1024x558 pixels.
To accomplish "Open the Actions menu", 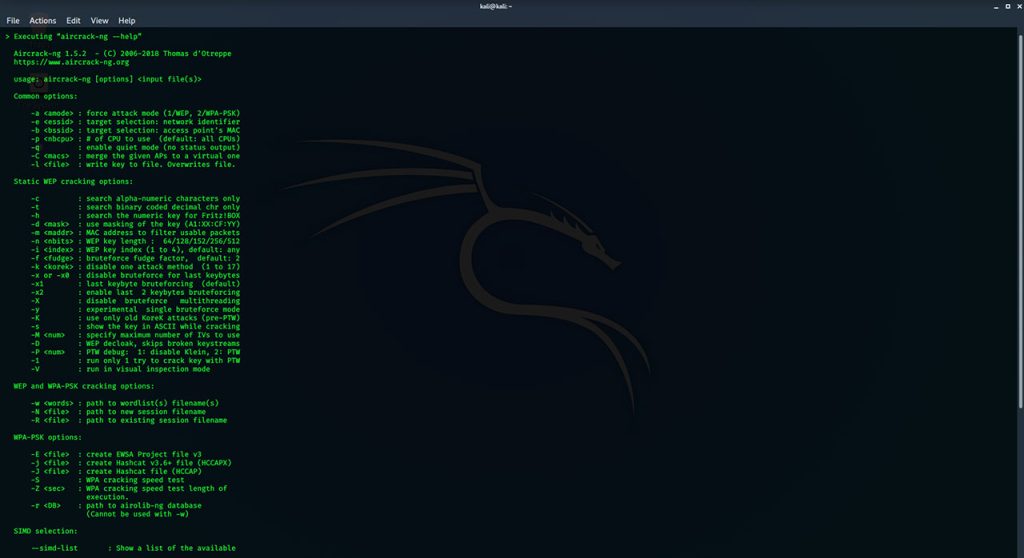I will [42, 21].
